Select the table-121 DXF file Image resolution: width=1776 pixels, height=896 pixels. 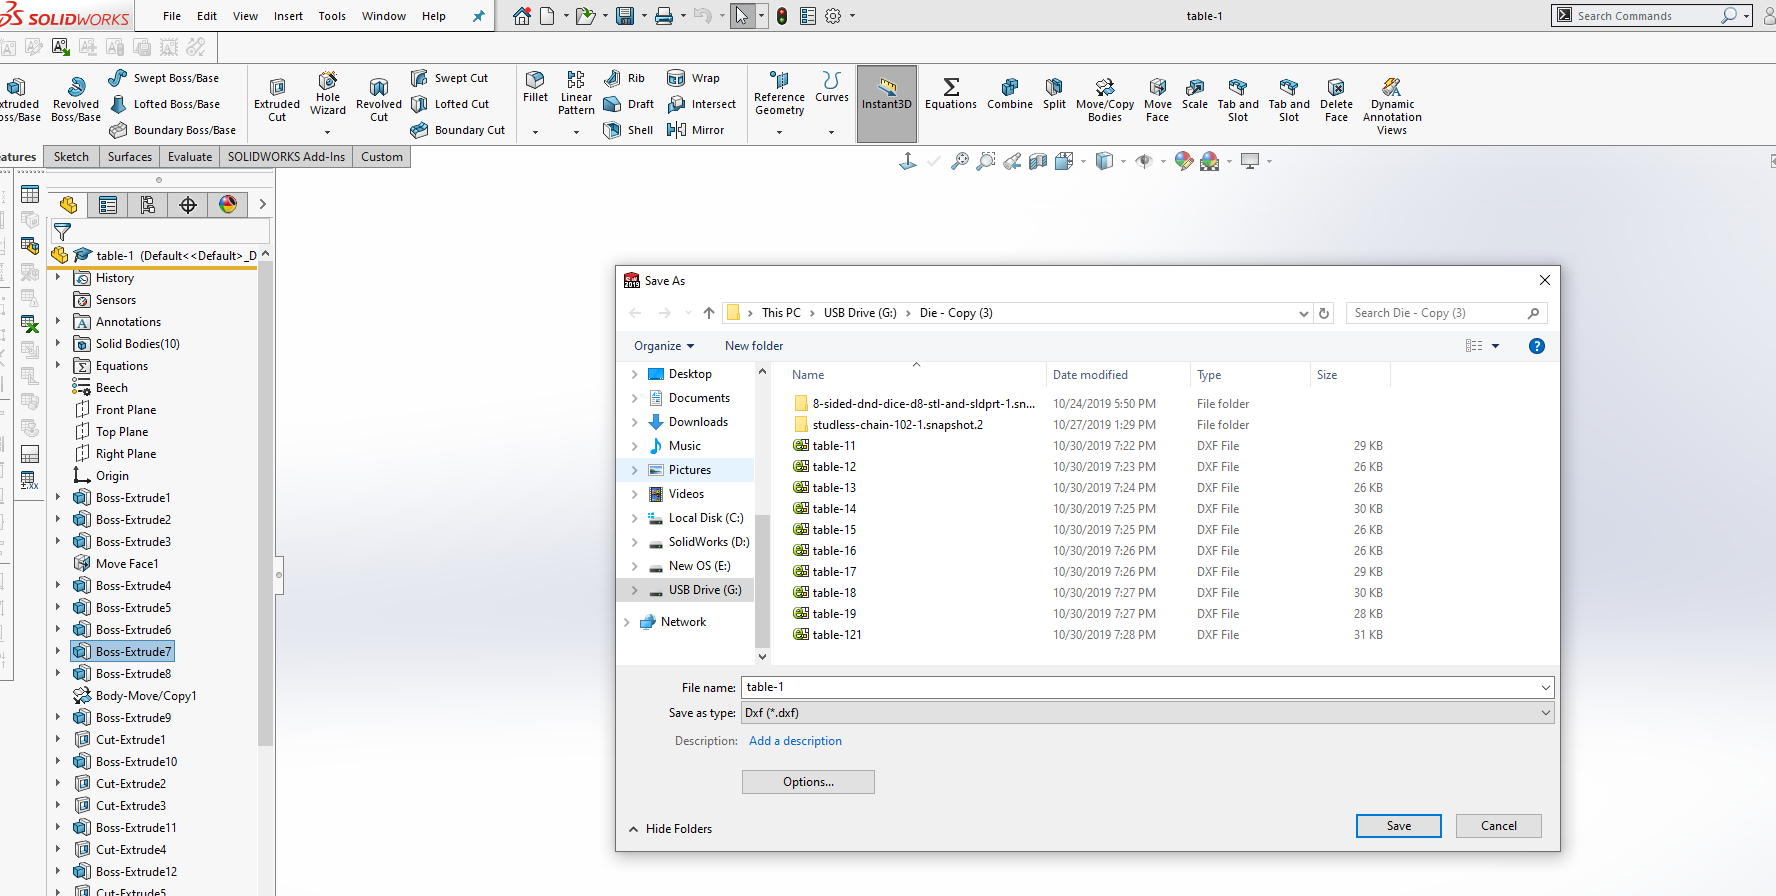(837, 635)
